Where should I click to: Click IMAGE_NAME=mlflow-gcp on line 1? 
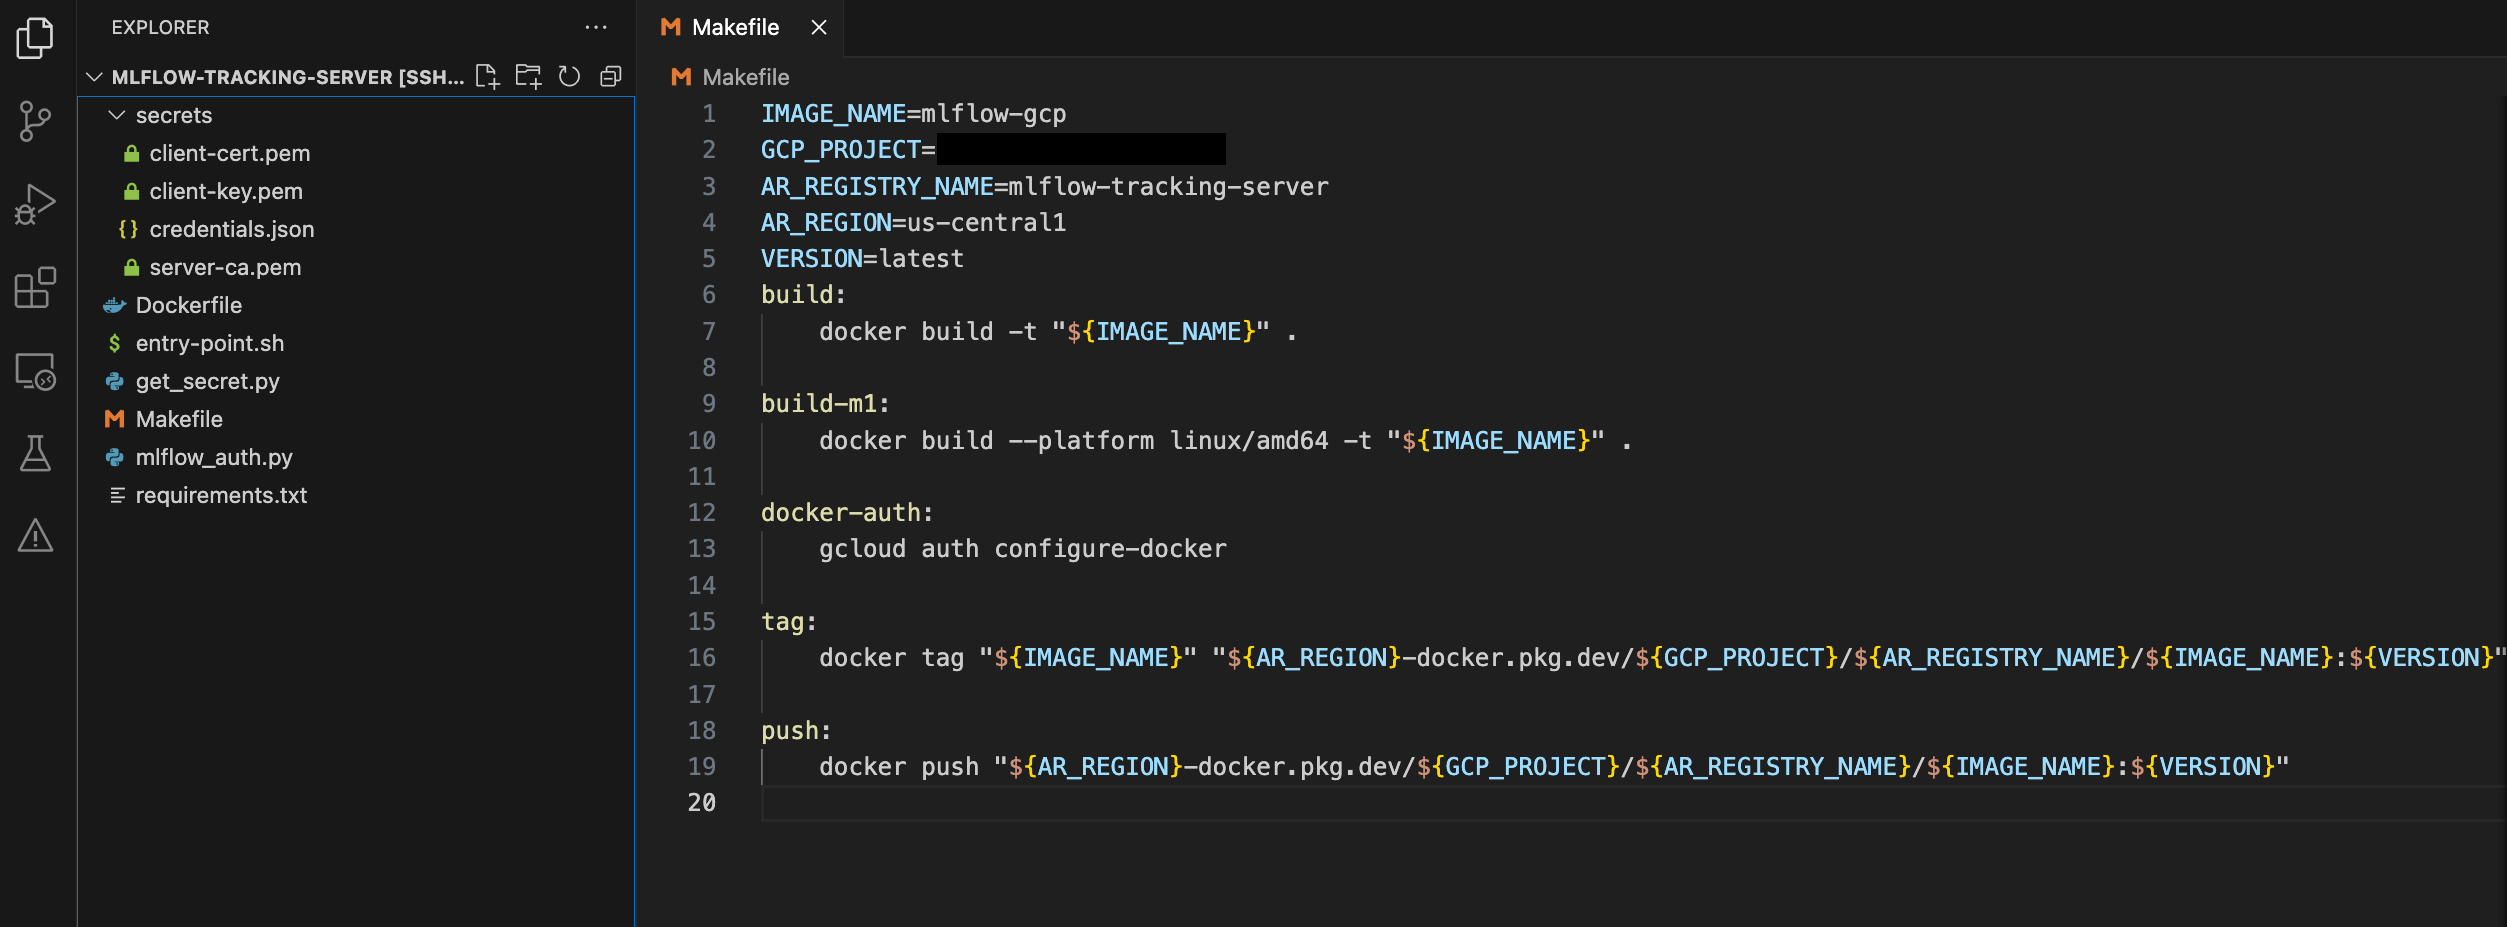point(913,114)
